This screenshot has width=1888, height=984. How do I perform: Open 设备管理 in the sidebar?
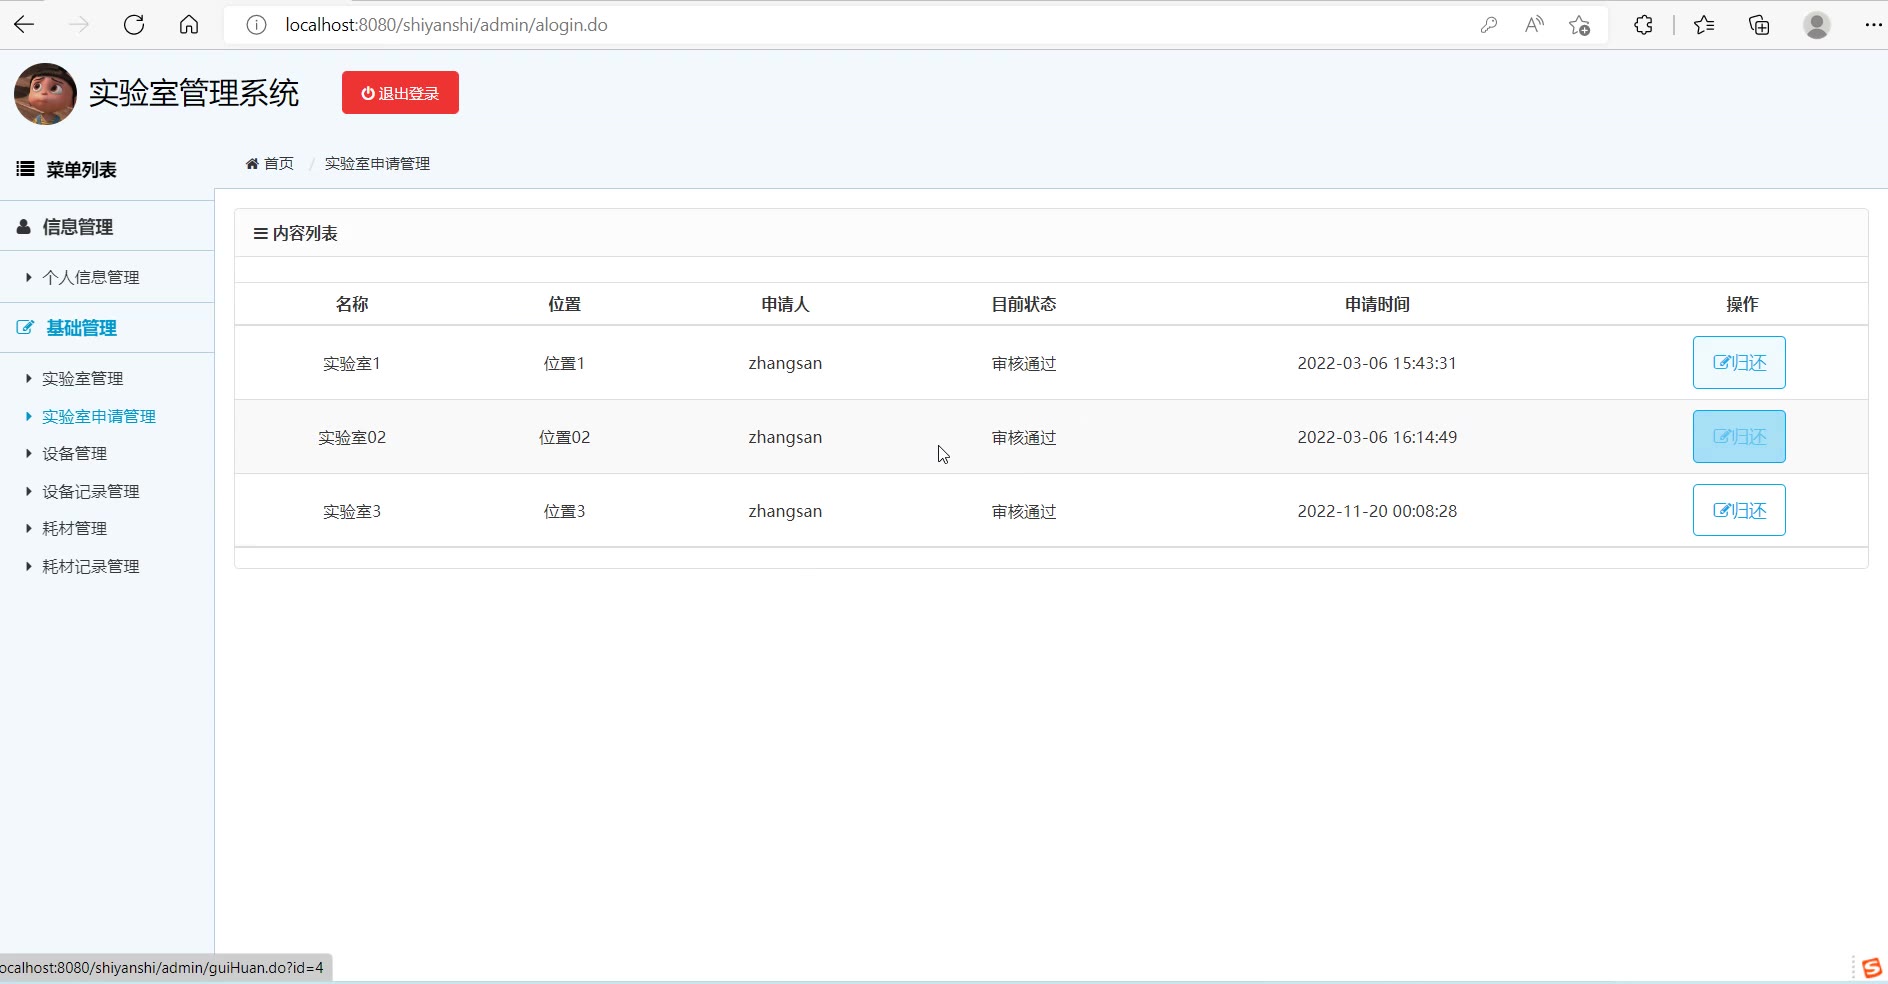click(75, 453)
